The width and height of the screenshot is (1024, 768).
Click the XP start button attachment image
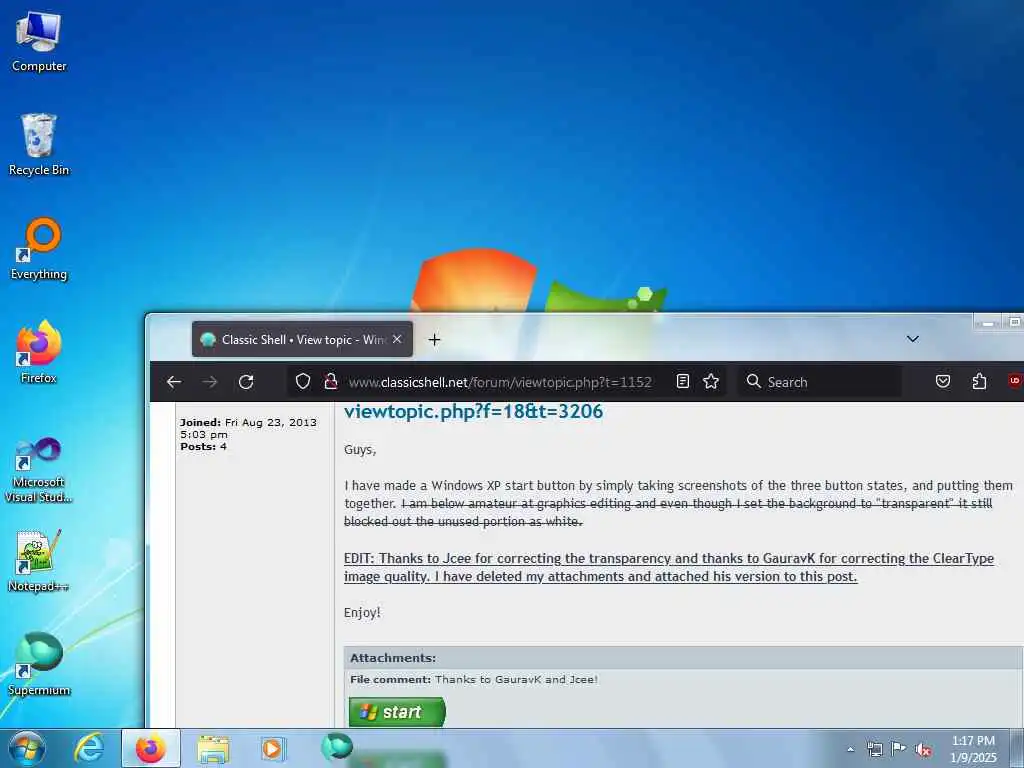(397, 712)
